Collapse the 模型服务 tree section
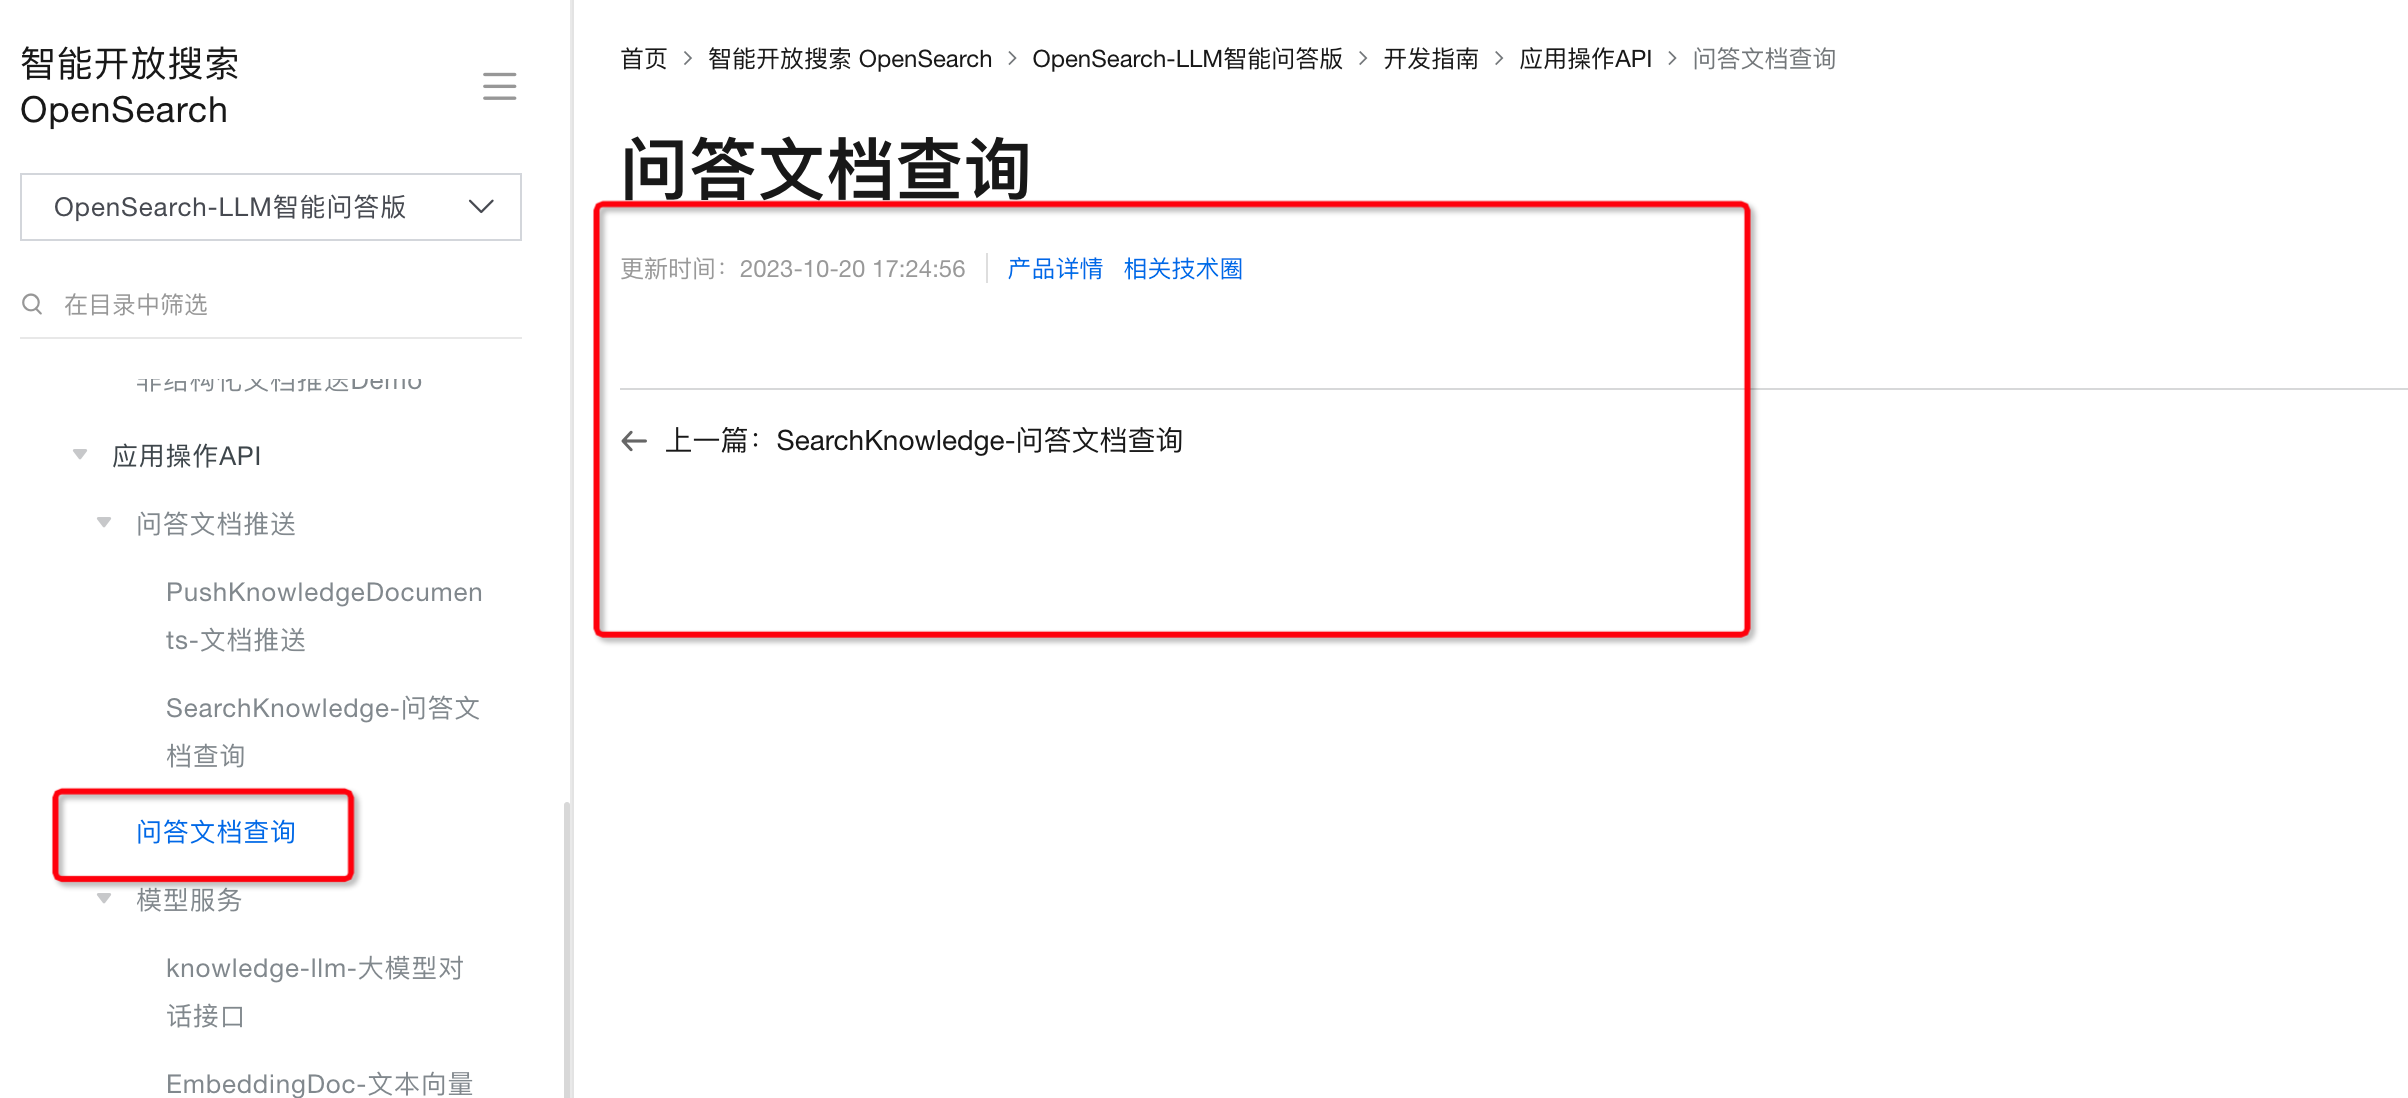This screenshot has width=2408, height=1098. point(104,899)
